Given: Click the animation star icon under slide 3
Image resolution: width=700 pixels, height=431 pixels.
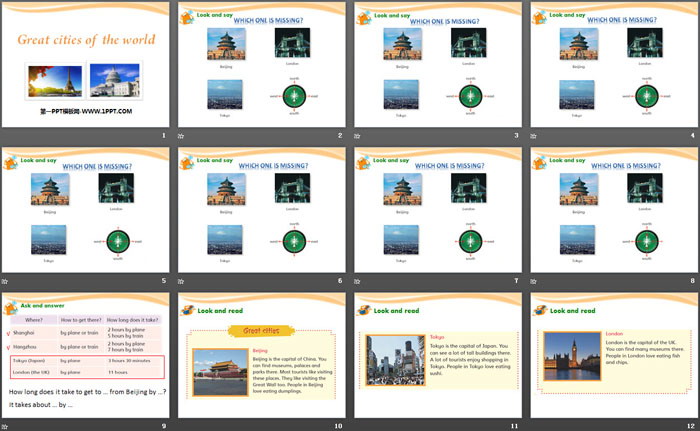Looking at the screenshot, I should click(x=357, y=136).
